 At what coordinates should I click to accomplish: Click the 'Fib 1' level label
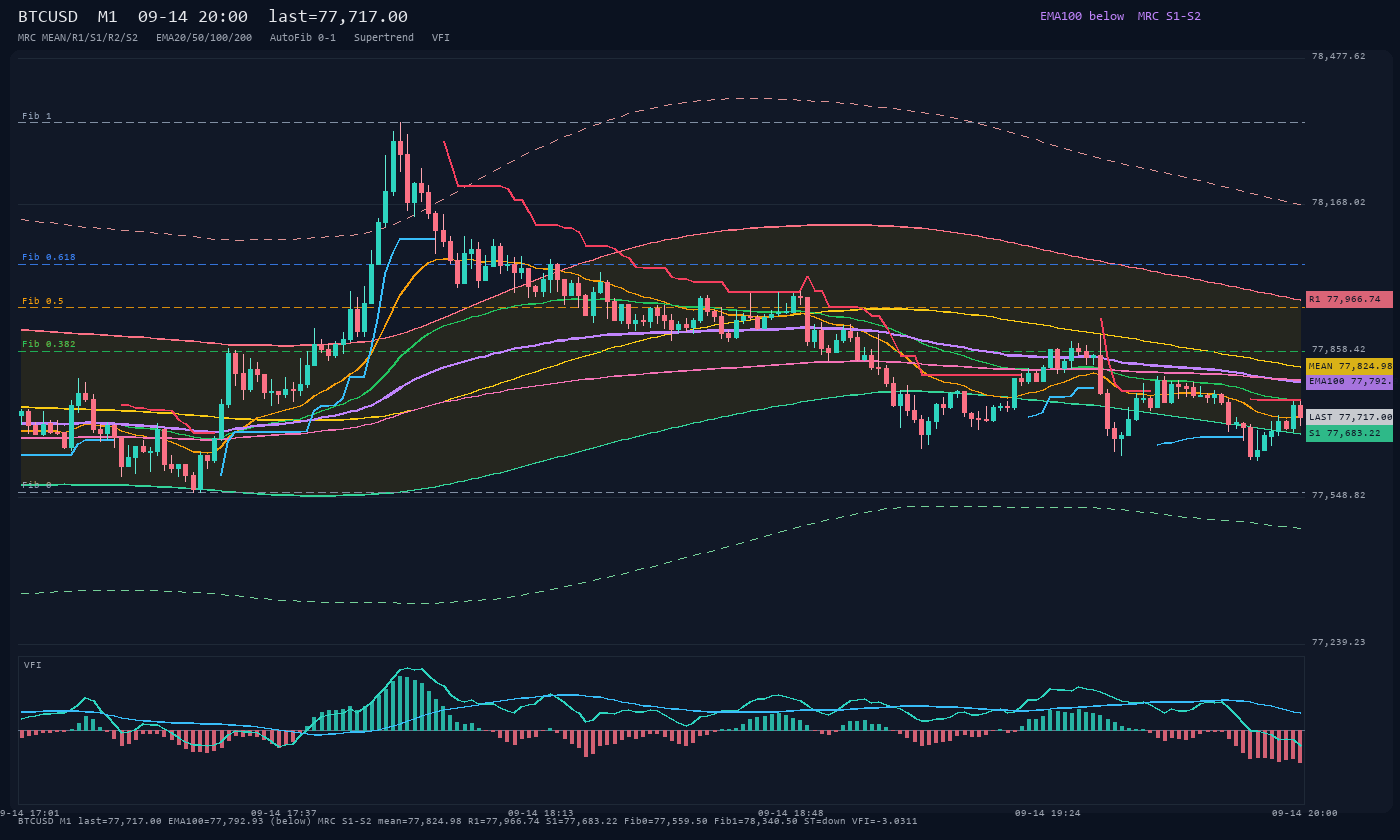(x=37, y=116)
